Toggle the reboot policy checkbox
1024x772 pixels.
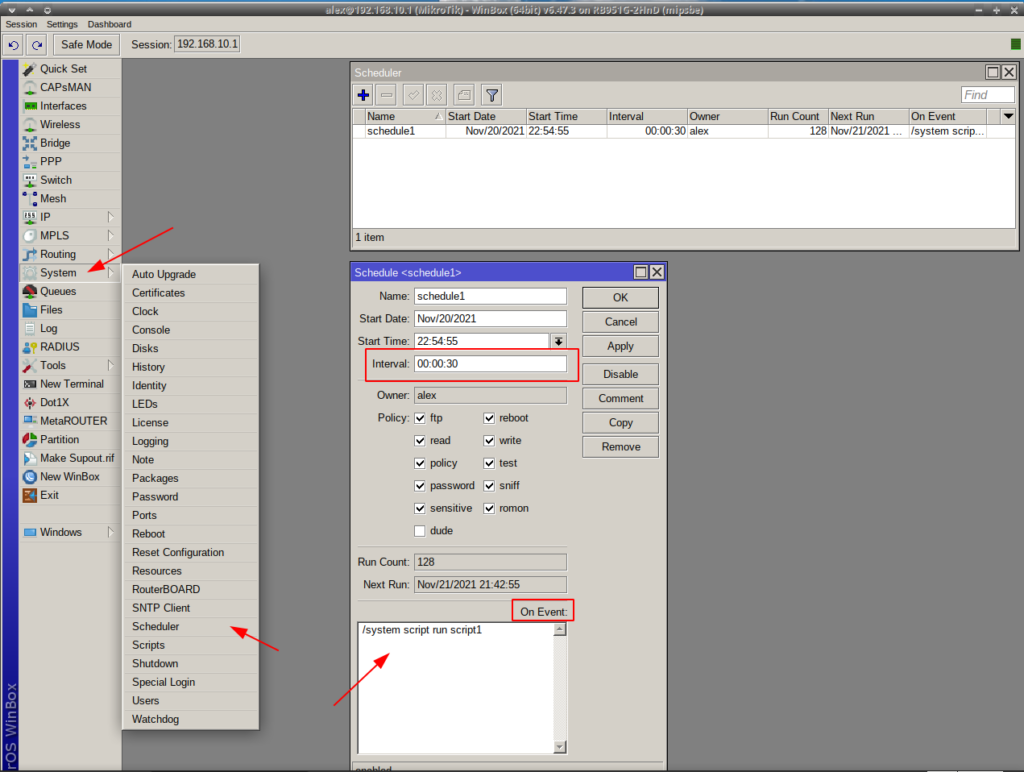(490, 418)
